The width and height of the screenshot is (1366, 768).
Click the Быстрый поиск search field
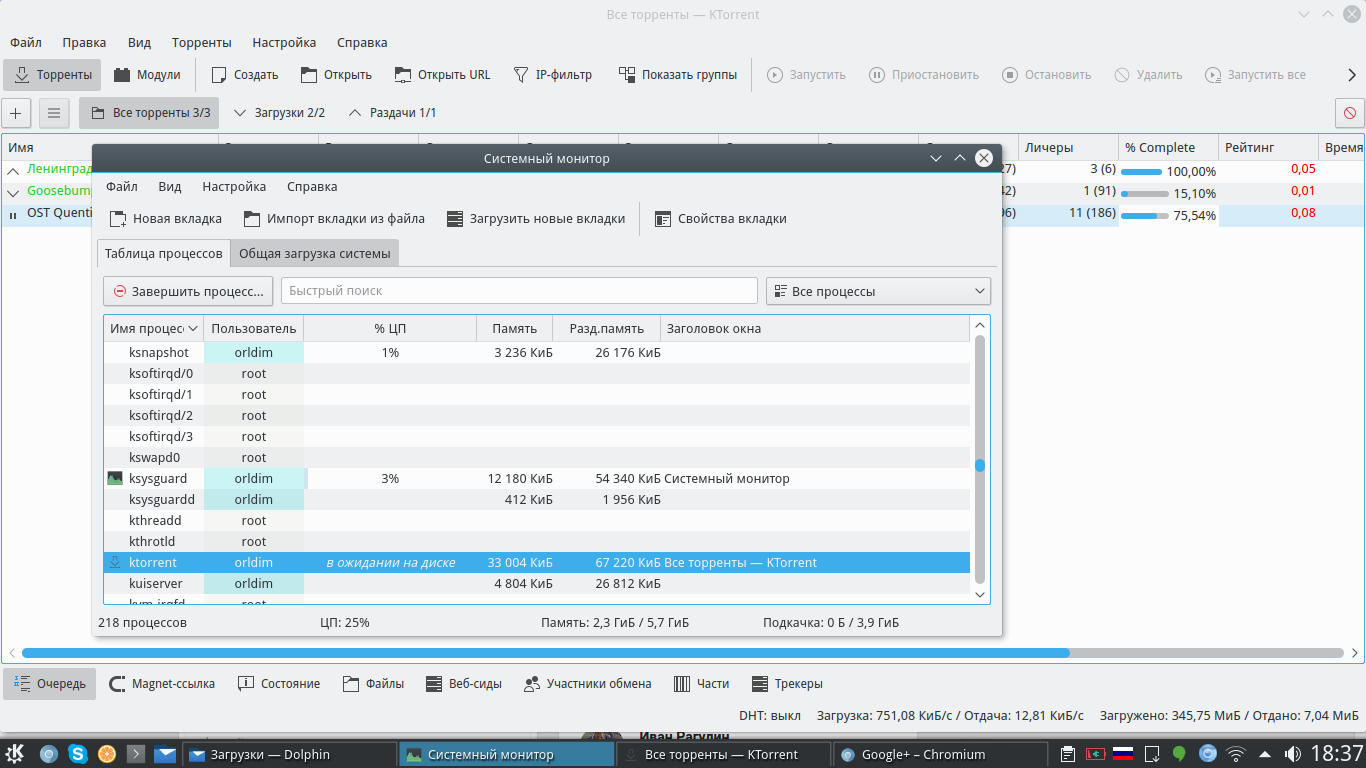click(518, 291)
